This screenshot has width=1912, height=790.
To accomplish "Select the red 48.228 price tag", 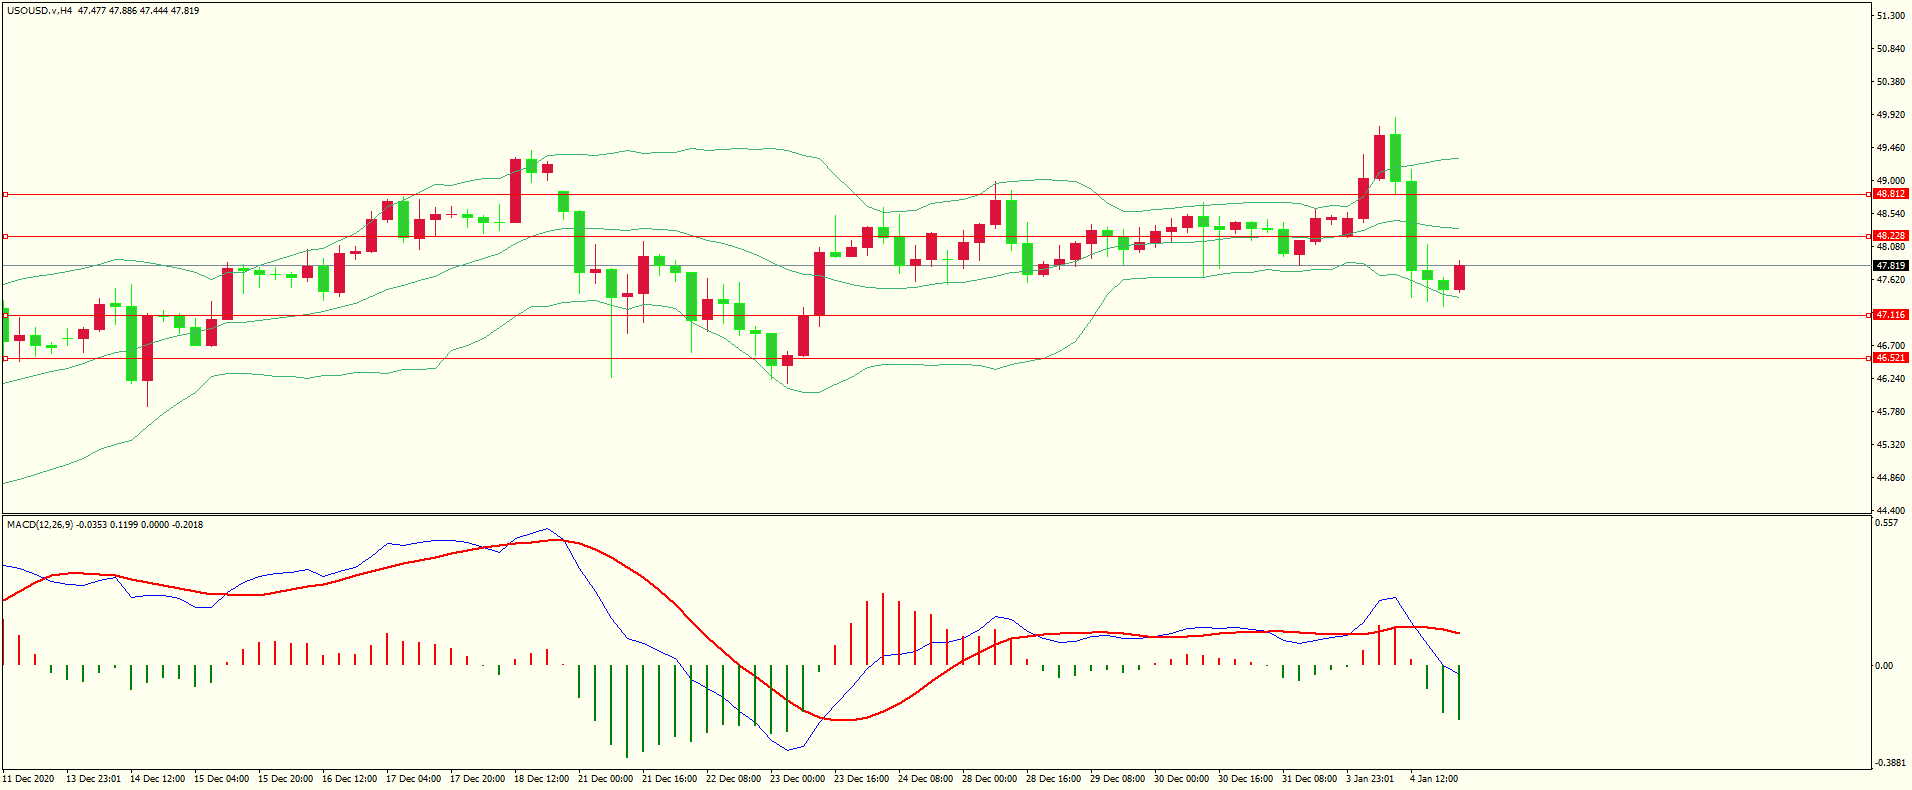I will click(1891, 236).
